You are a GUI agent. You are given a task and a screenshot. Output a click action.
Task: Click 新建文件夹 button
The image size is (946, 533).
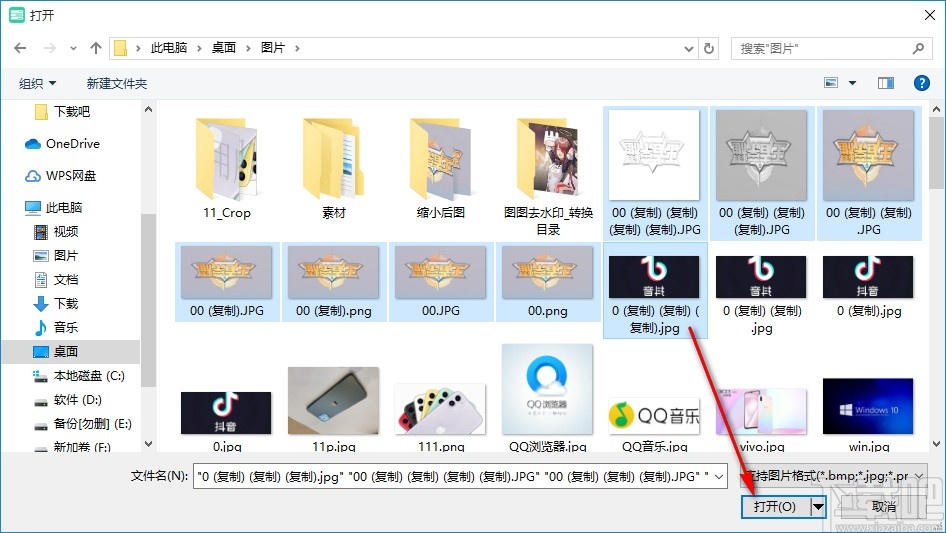pyautogui.click(x=116, y=83)
